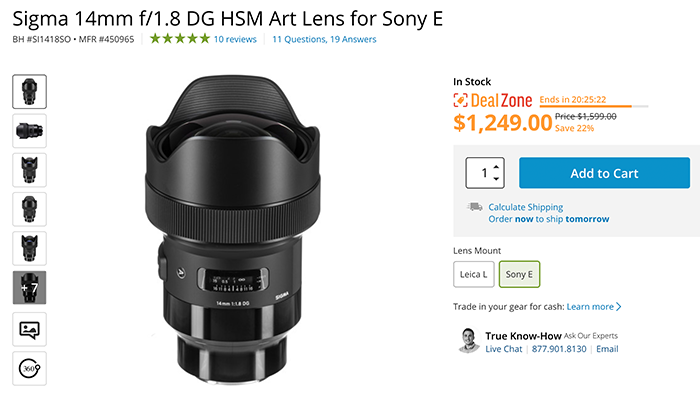
Task: Add the lens to cart
Action: click(604, 173)
